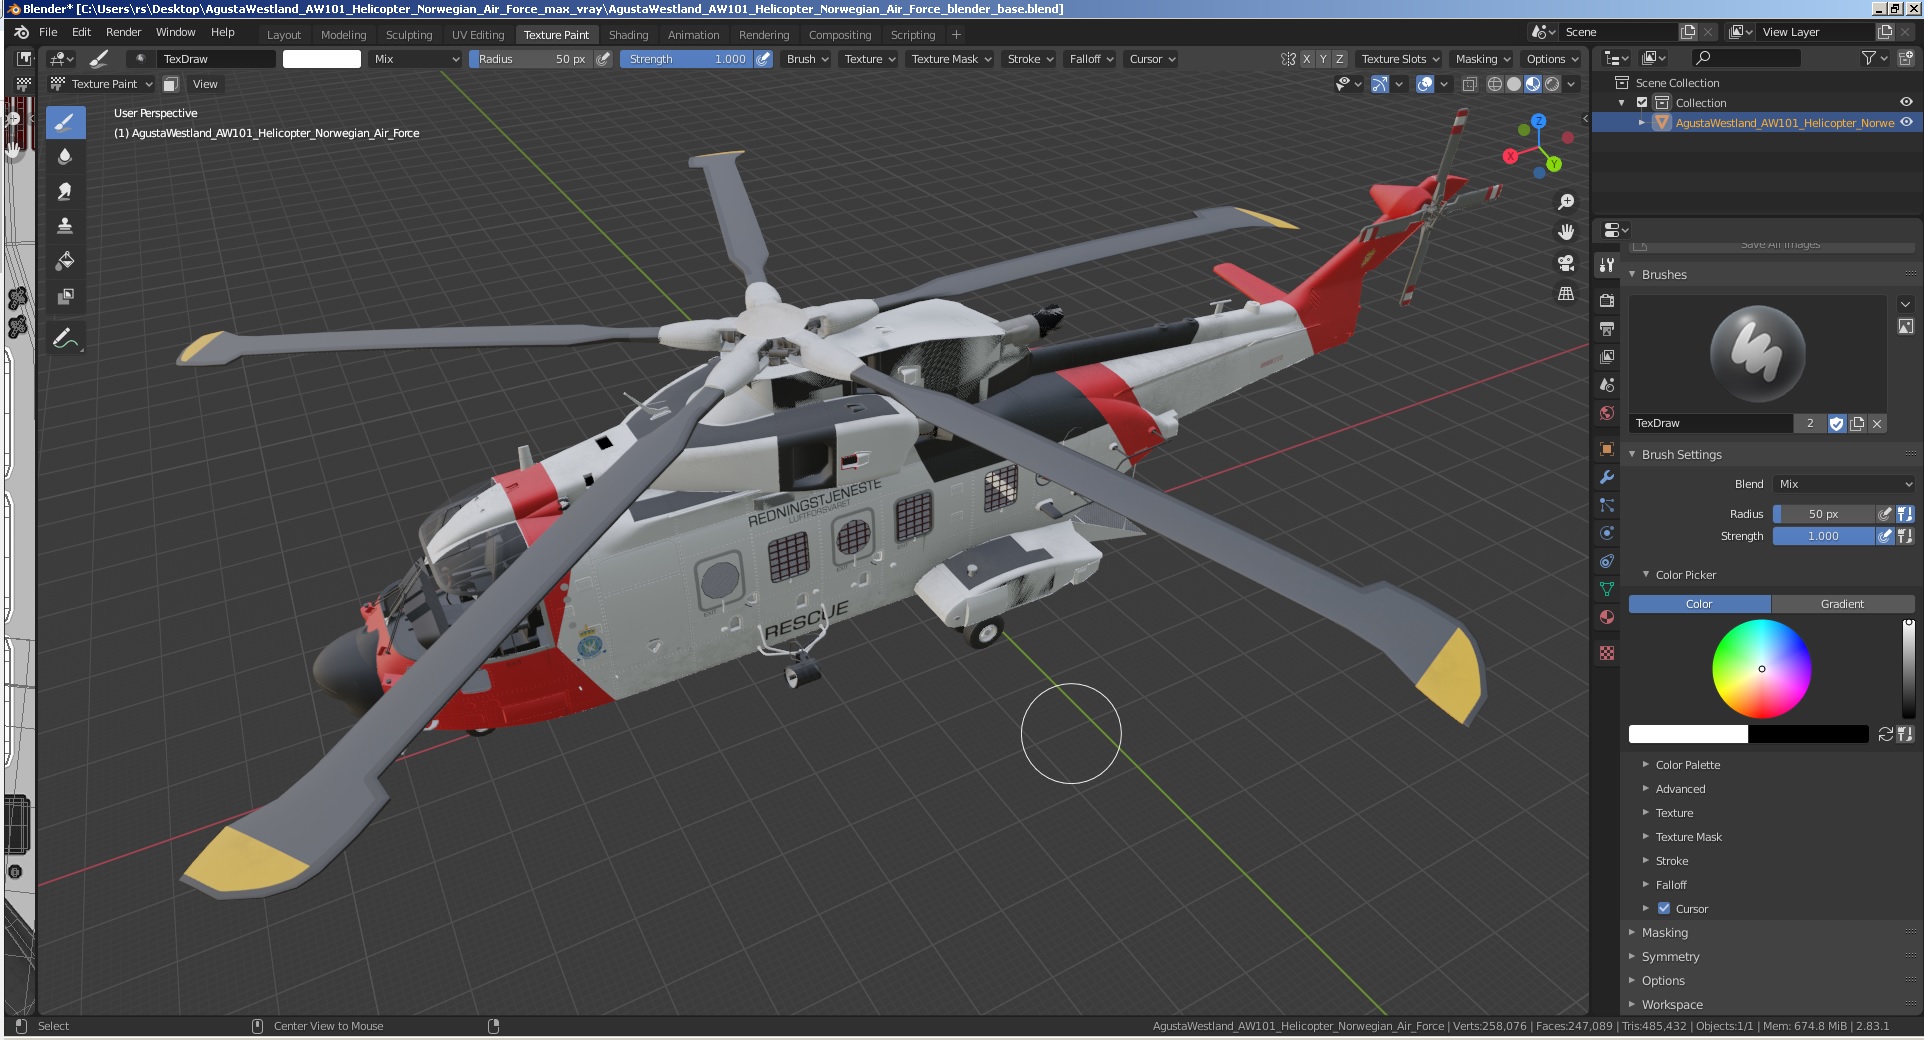Open the Render properties tab
The image size is (1924, 1040).
point(1607,300)
